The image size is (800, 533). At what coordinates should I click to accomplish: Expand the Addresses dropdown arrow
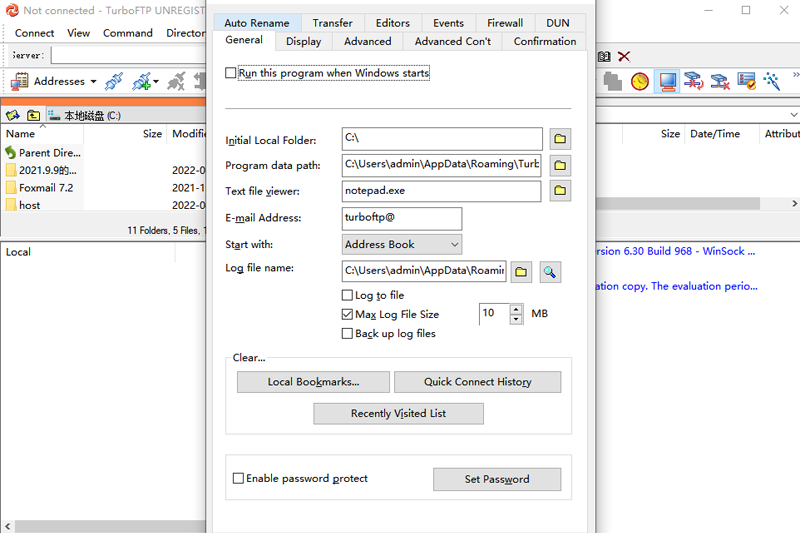[x=93, y=82]
